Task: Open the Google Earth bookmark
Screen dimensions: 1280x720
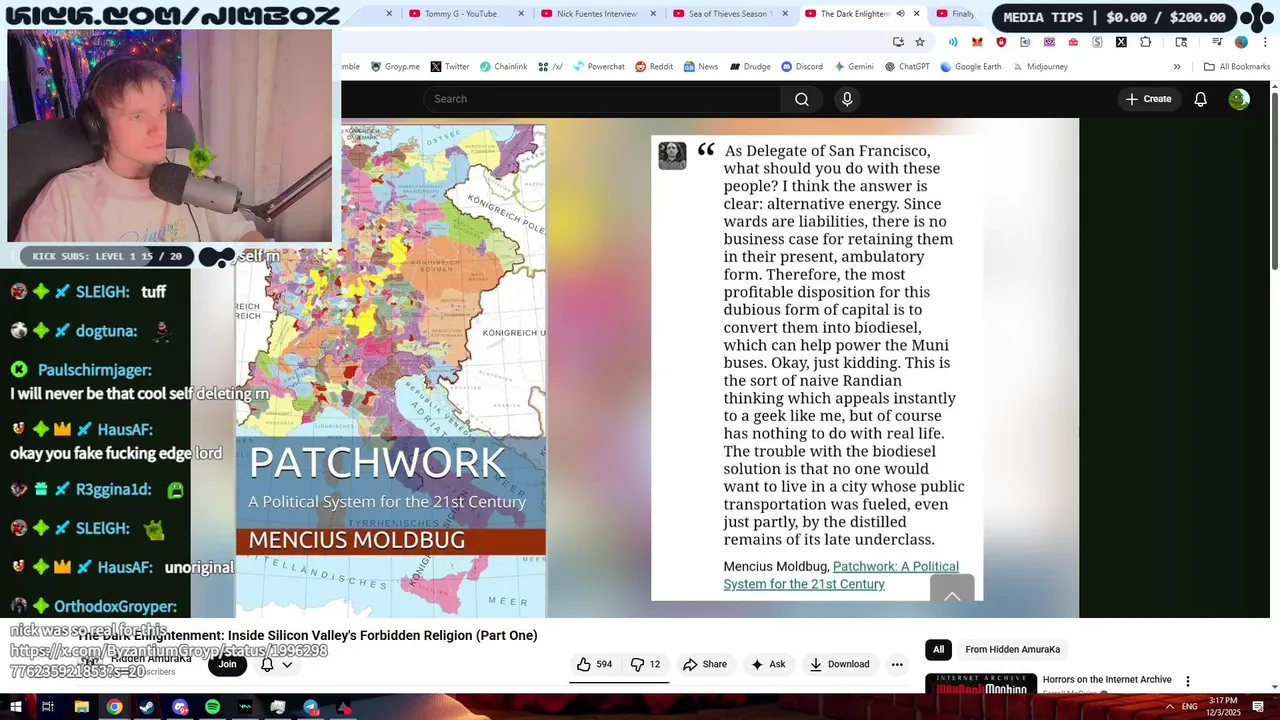Action: coord(970,67)
